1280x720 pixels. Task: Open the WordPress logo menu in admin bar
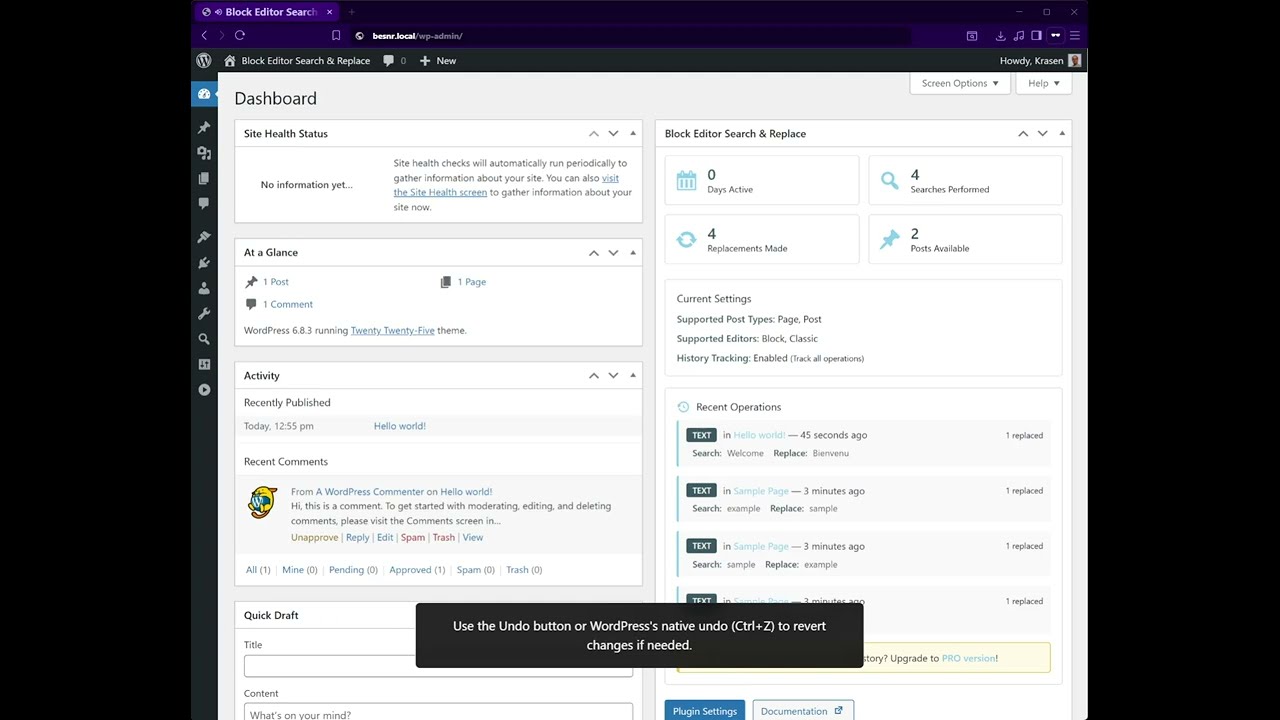(x=204, y=61)
